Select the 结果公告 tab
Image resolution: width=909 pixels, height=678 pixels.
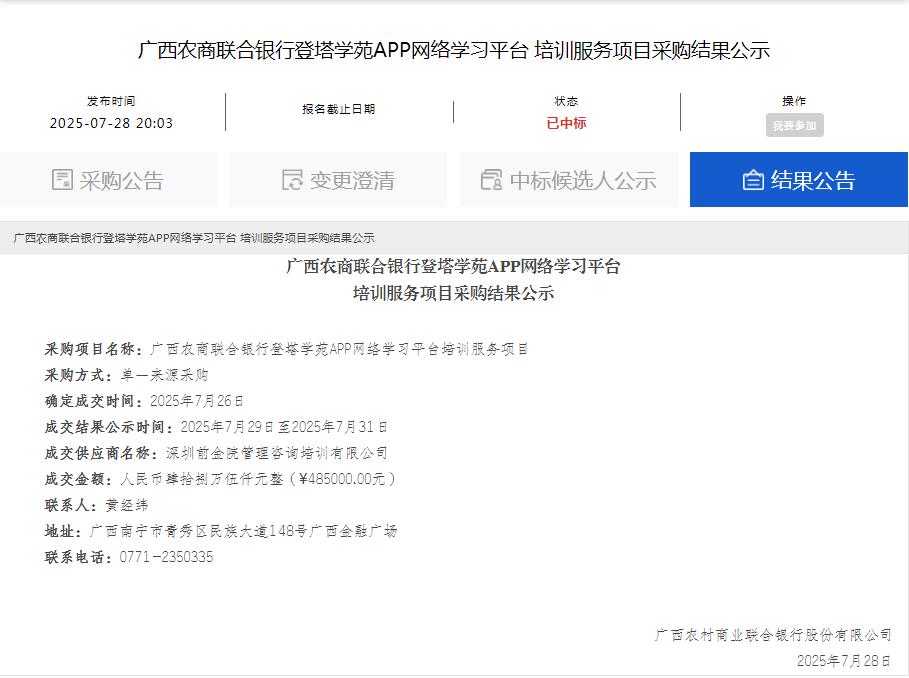[x=799, y=180]
